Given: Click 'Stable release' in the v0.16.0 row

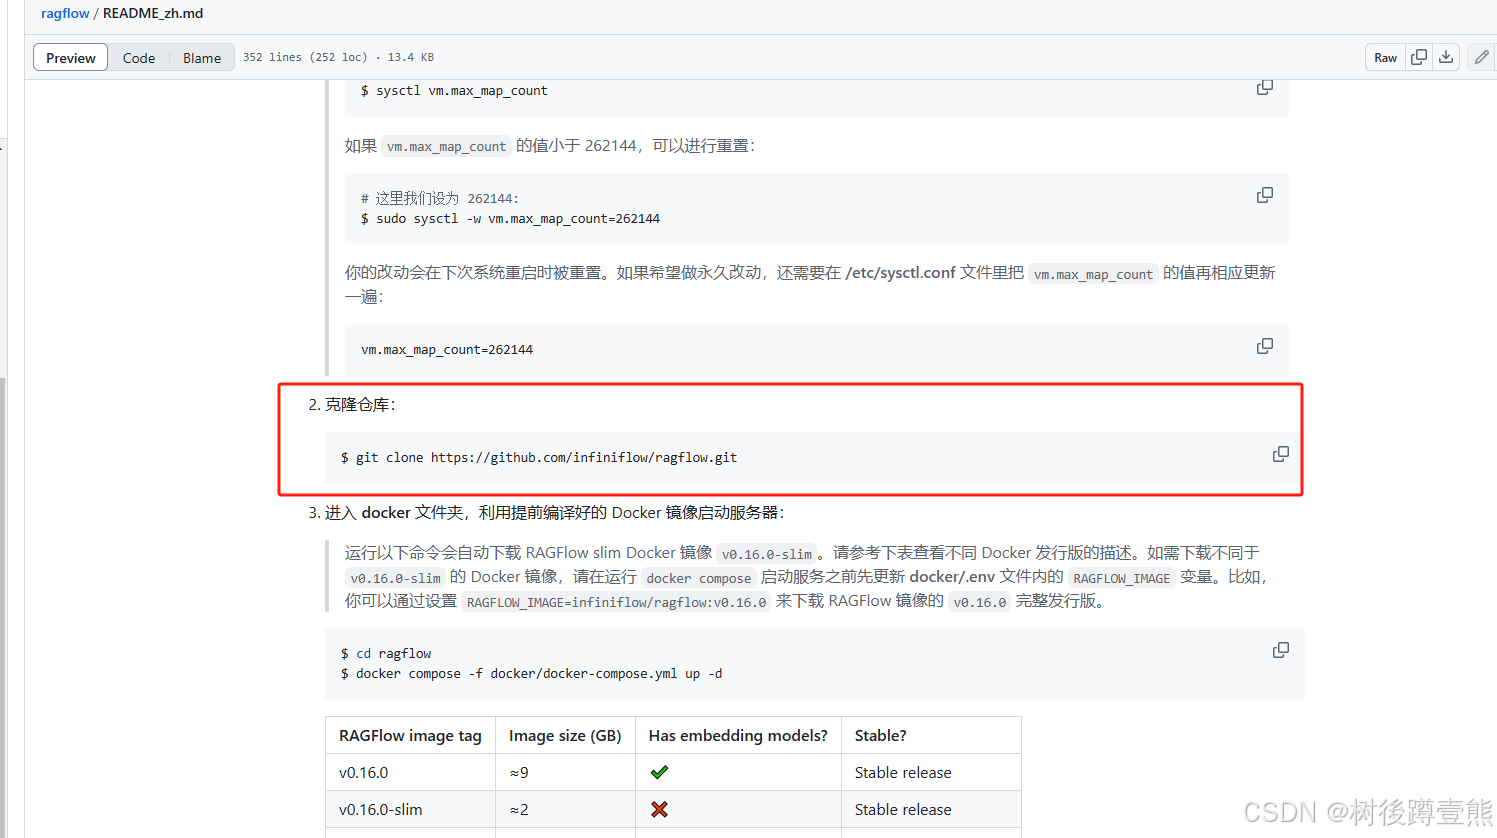Looking at the screenshot, I should click(x=903, y=772).
